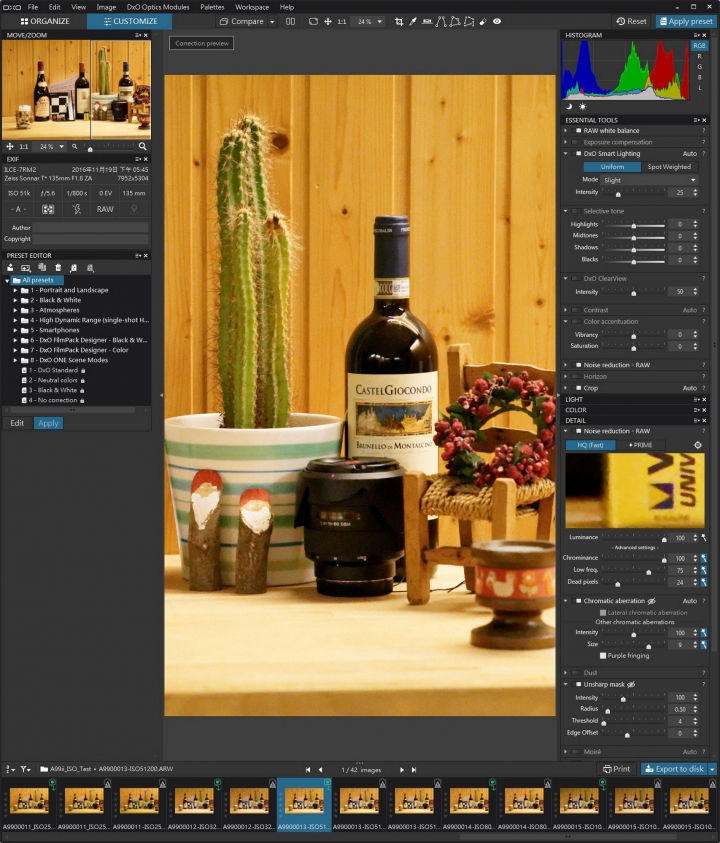Click zoom-in magnifier in Move/Zoom panel
Viewport: 720px width, 843px height.
(x=142, y=146)
